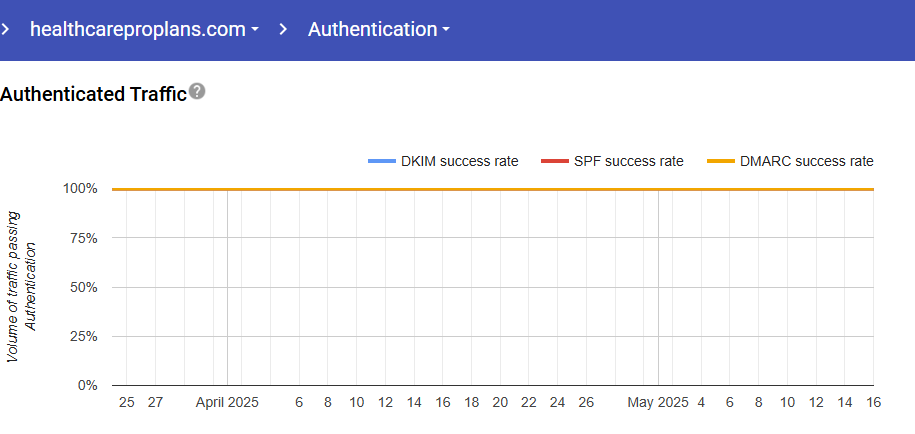Click the help icon beside Authenticated Traffic
915x434 pixels.
click(197, 92)
